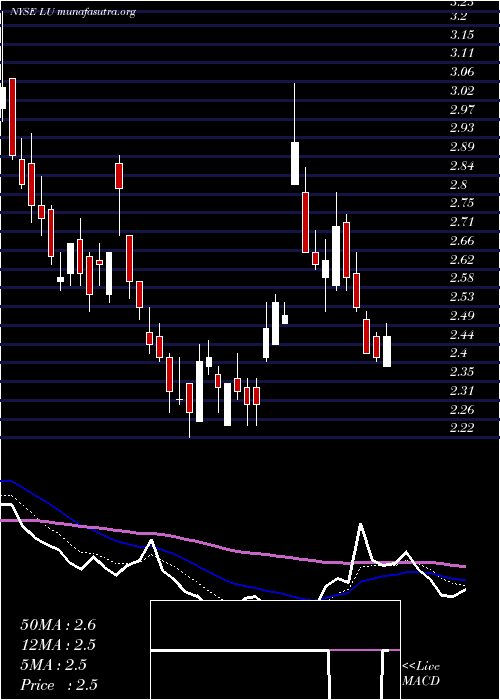Click the 2.62 price level label
500x700 pixels.
[x=462, y=259]
